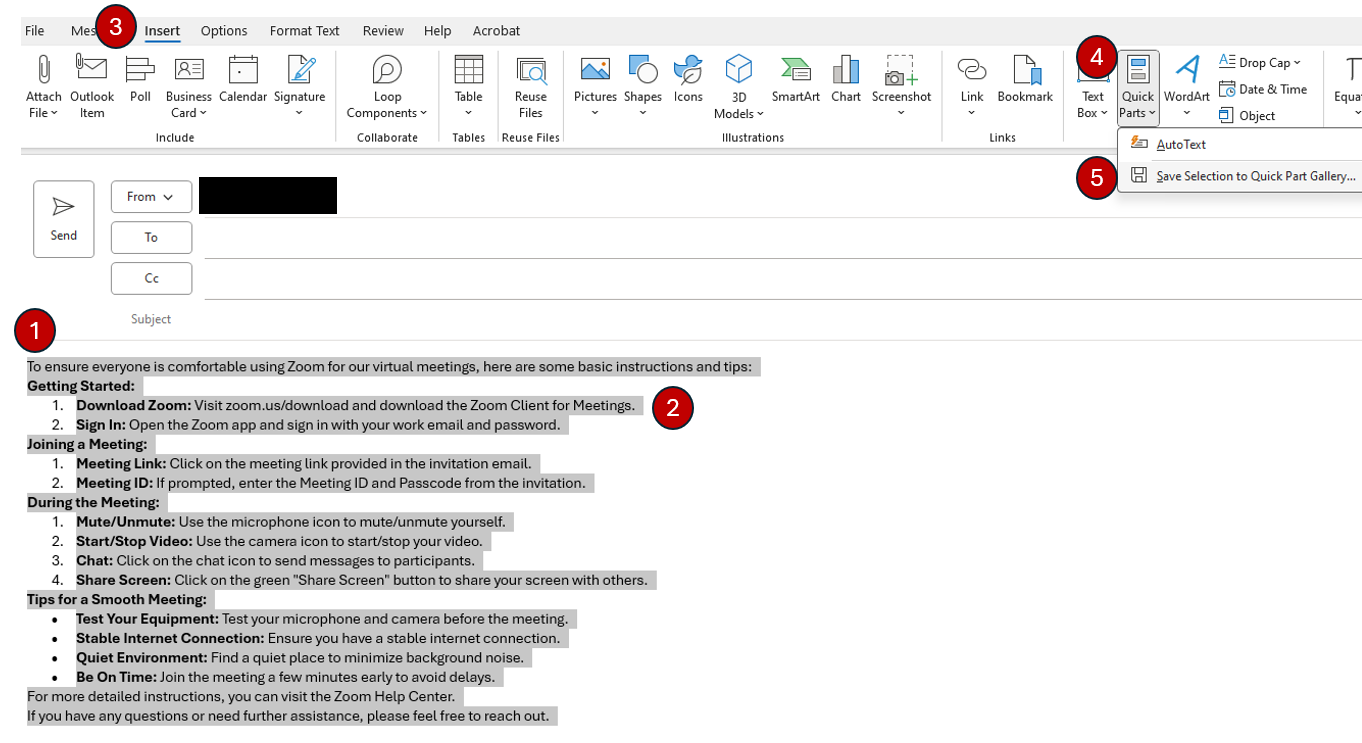Open Loop Components menu
This screenshot has width=1362, height=743.
[387, 86]
